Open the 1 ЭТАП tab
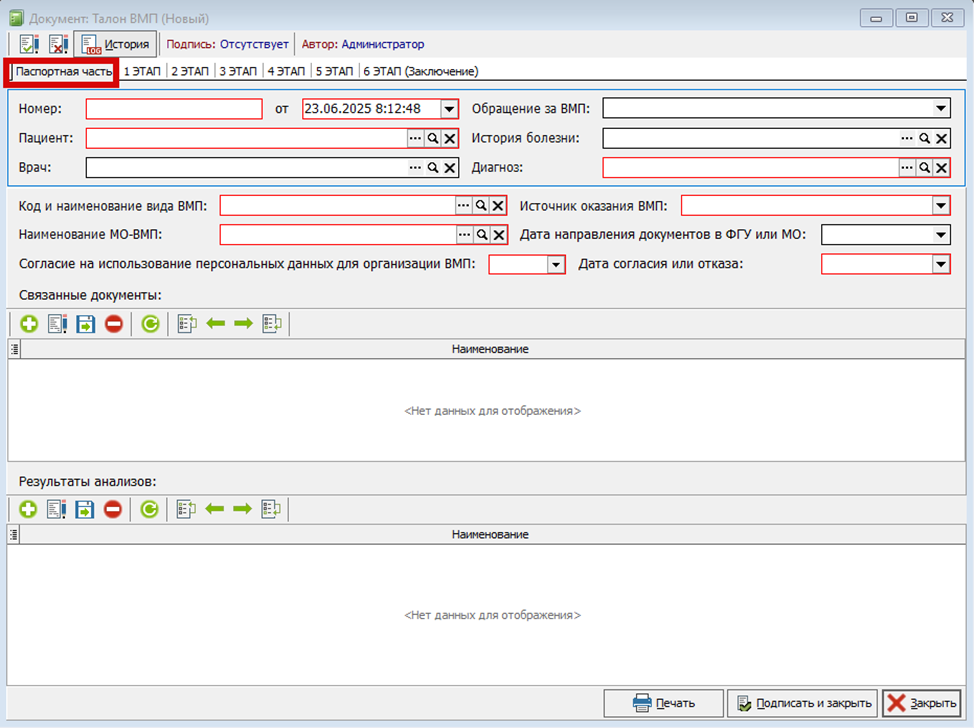The width and height of the screenshot is (974, 728). coord(142,71)
